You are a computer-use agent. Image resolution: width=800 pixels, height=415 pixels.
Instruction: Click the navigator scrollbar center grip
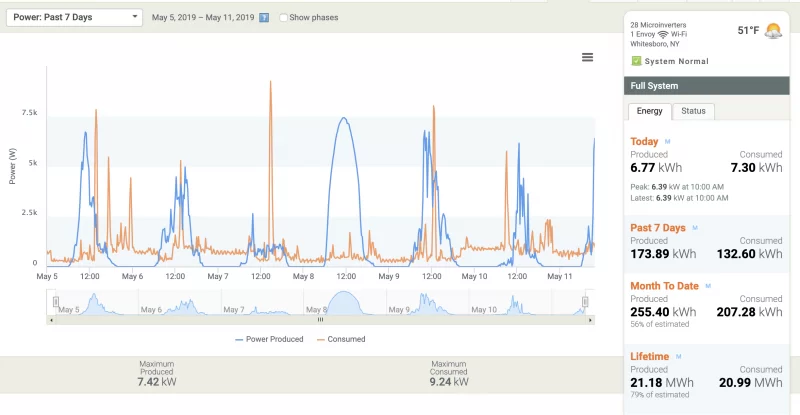(x=320, y=320)
